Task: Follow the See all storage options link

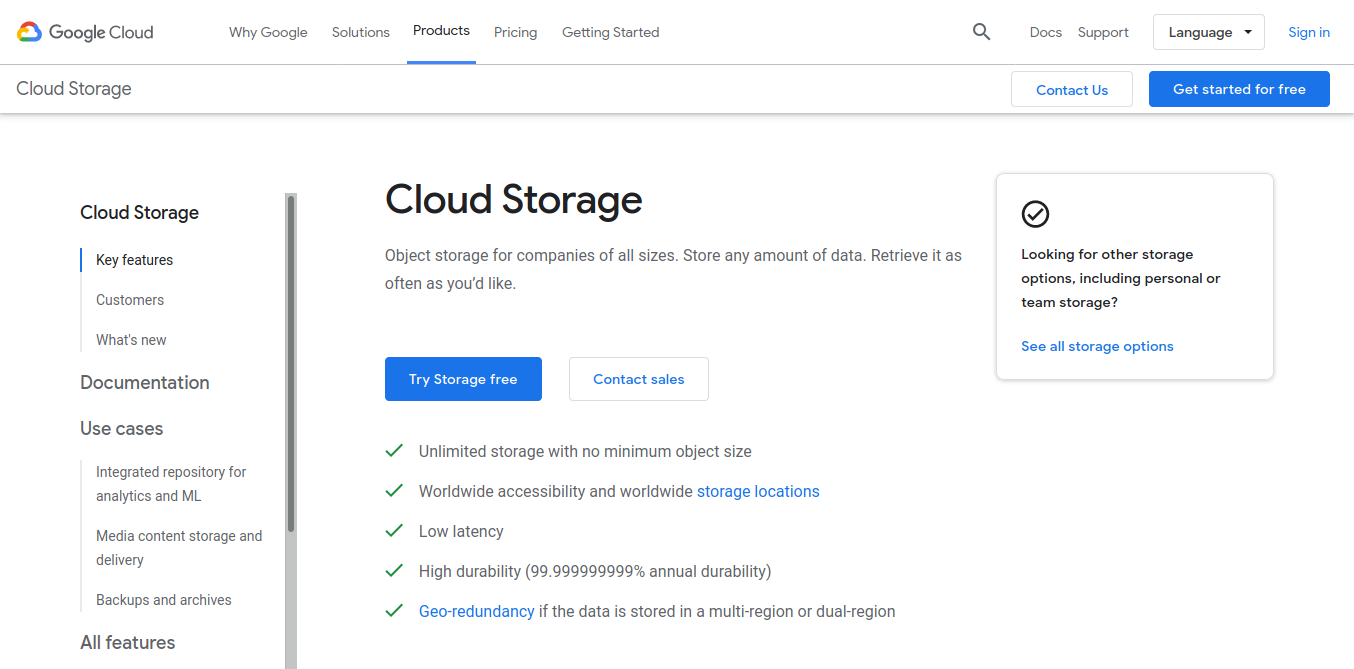Action: [x=1097, y=346]
